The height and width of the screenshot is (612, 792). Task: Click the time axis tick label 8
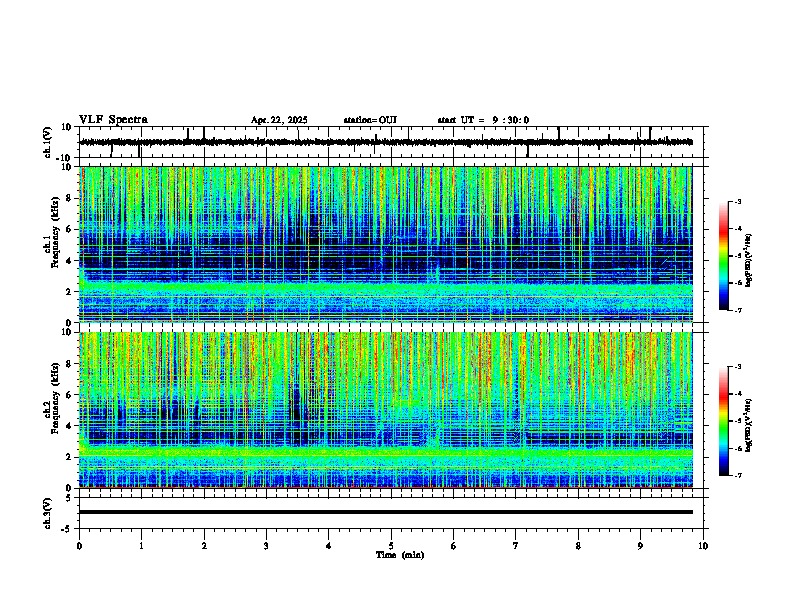tap(578, 546)
